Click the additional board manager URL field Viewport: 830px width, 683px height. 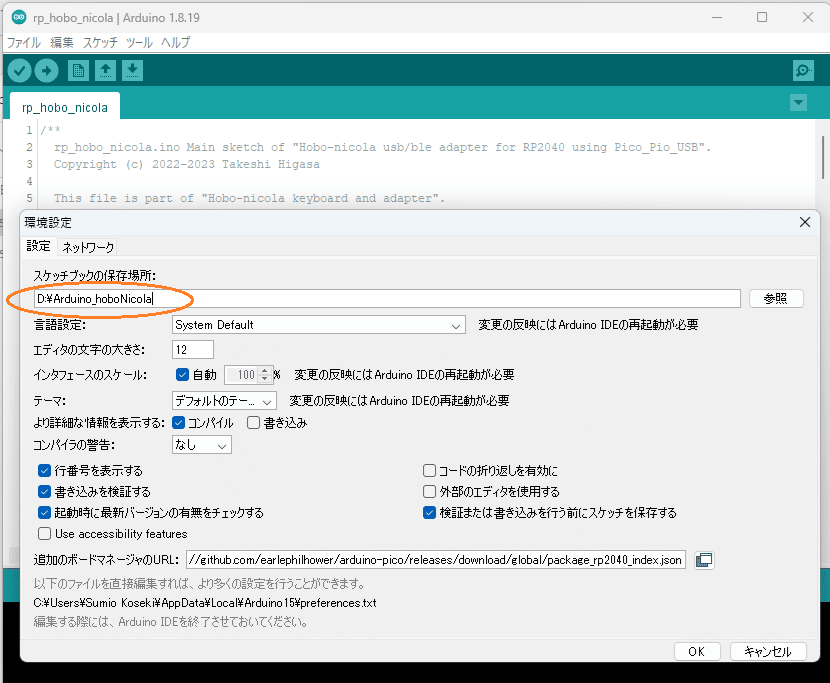tap(436, 560)
